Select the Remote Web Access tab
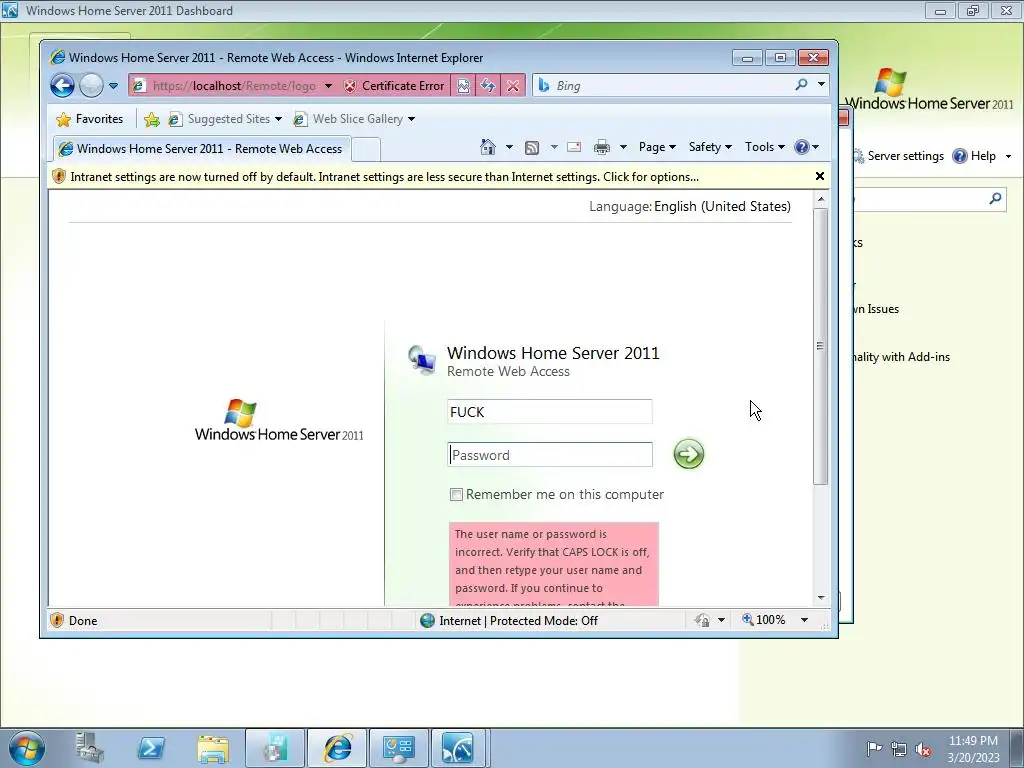Image resolution: width=1024 pixels, height=768 pixels. click(x=202, y=149)
